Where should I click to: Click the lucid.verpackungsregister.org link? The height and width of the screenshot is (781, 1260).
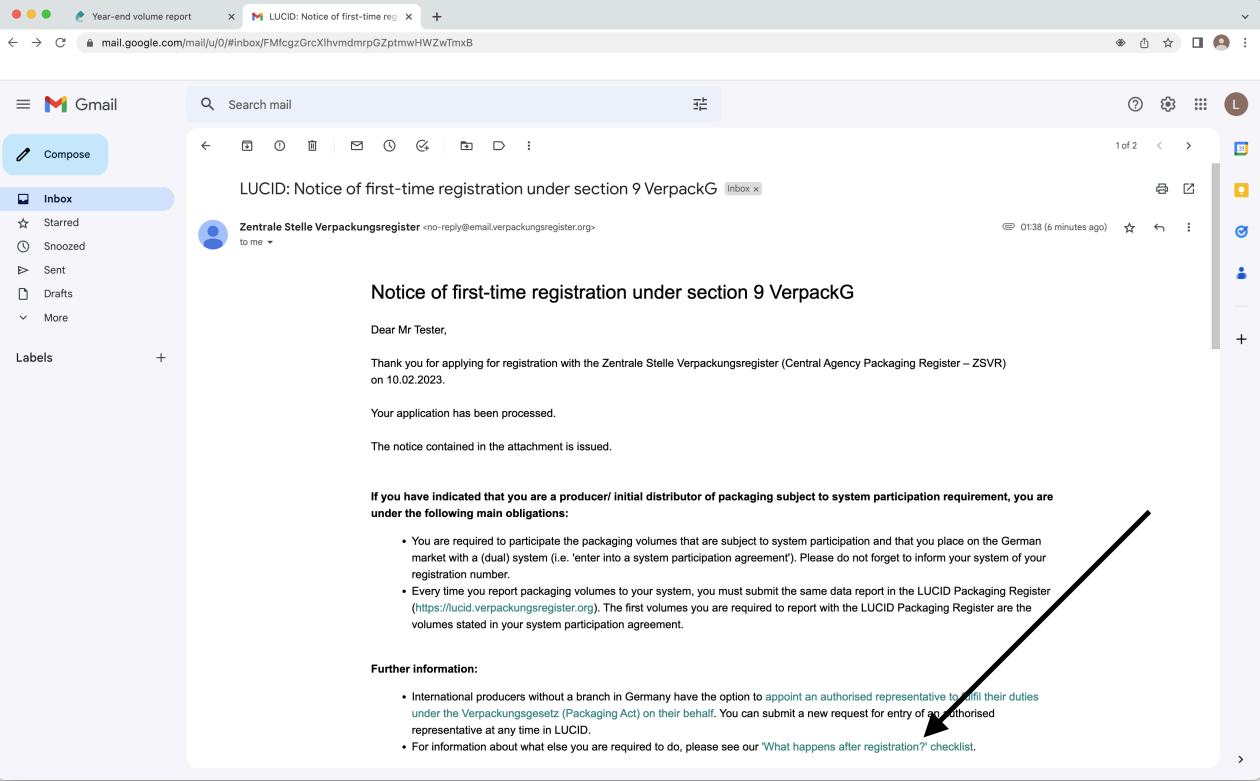point(504,608)
